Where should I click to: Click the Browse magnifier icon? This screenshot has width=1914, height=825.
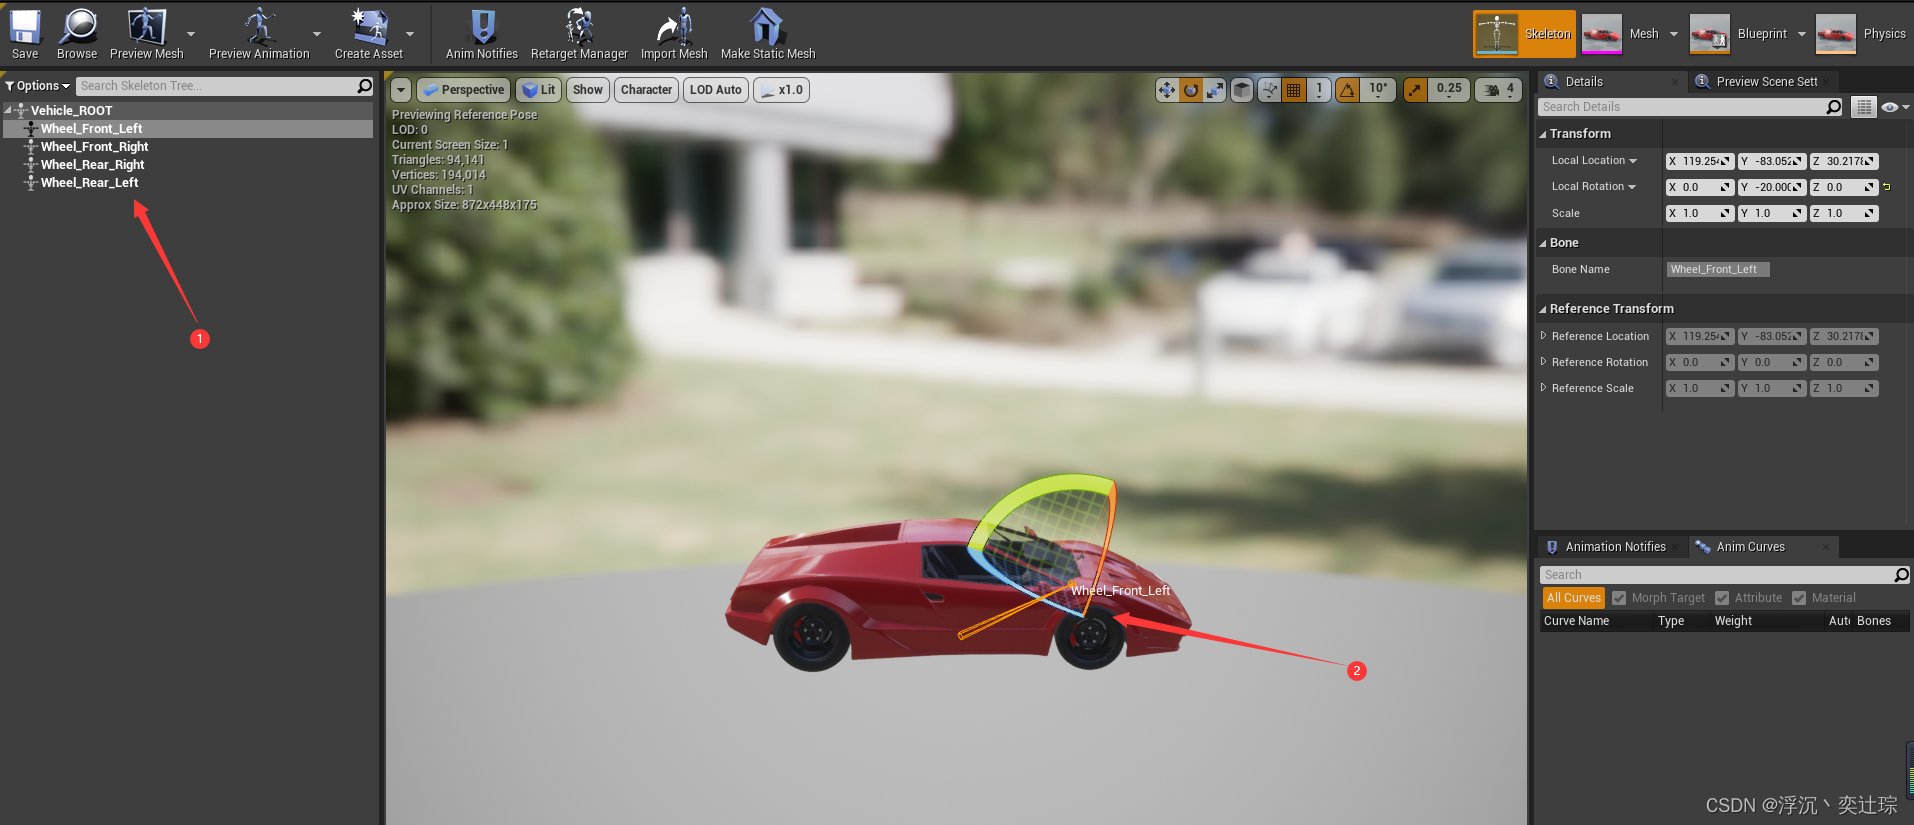(77, 27)
